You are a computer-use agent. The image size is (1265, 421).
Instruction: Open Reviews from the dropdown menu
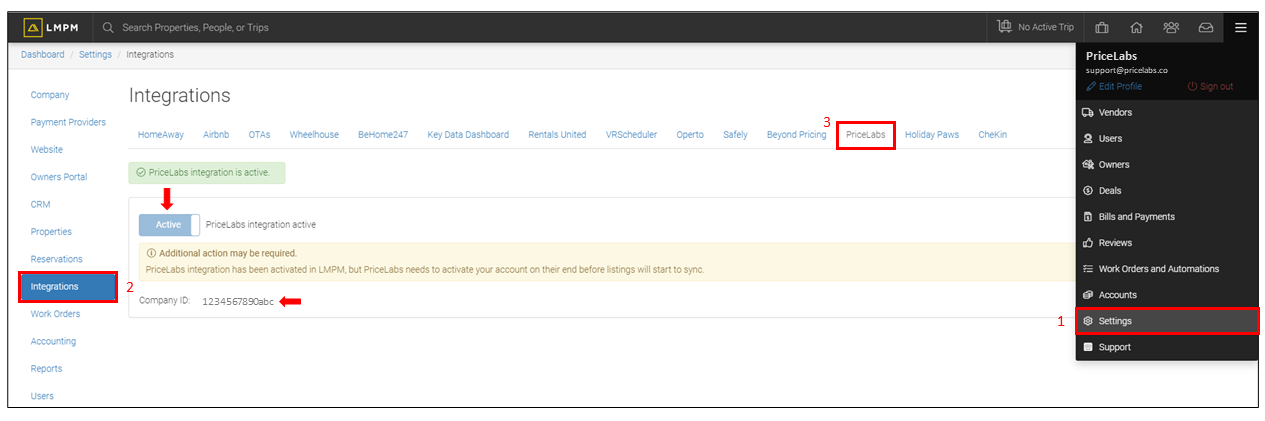(x=1166, y=243)
